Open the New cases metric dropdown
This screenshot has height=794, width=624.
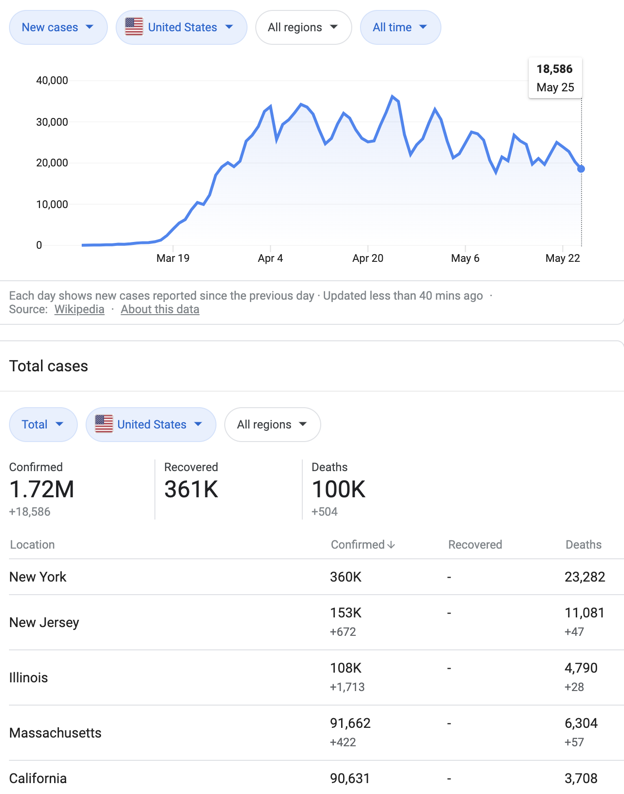(x=58, y=27)
